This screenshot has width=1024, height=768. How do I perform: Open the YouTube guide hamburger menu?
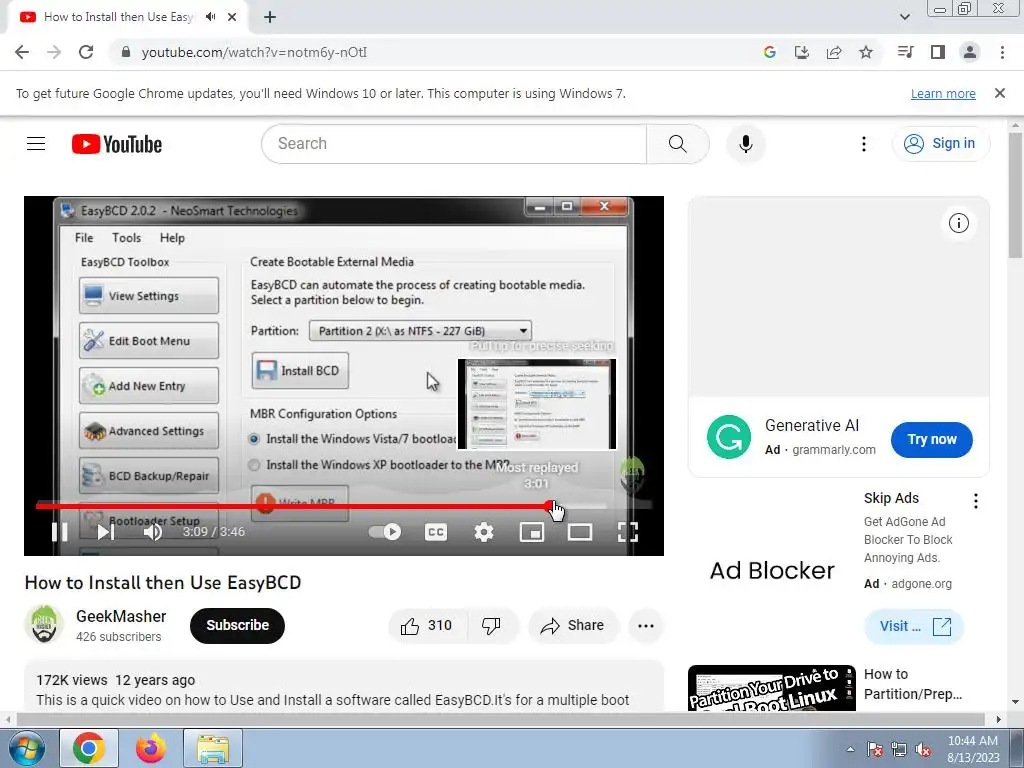tap(36, 144)
